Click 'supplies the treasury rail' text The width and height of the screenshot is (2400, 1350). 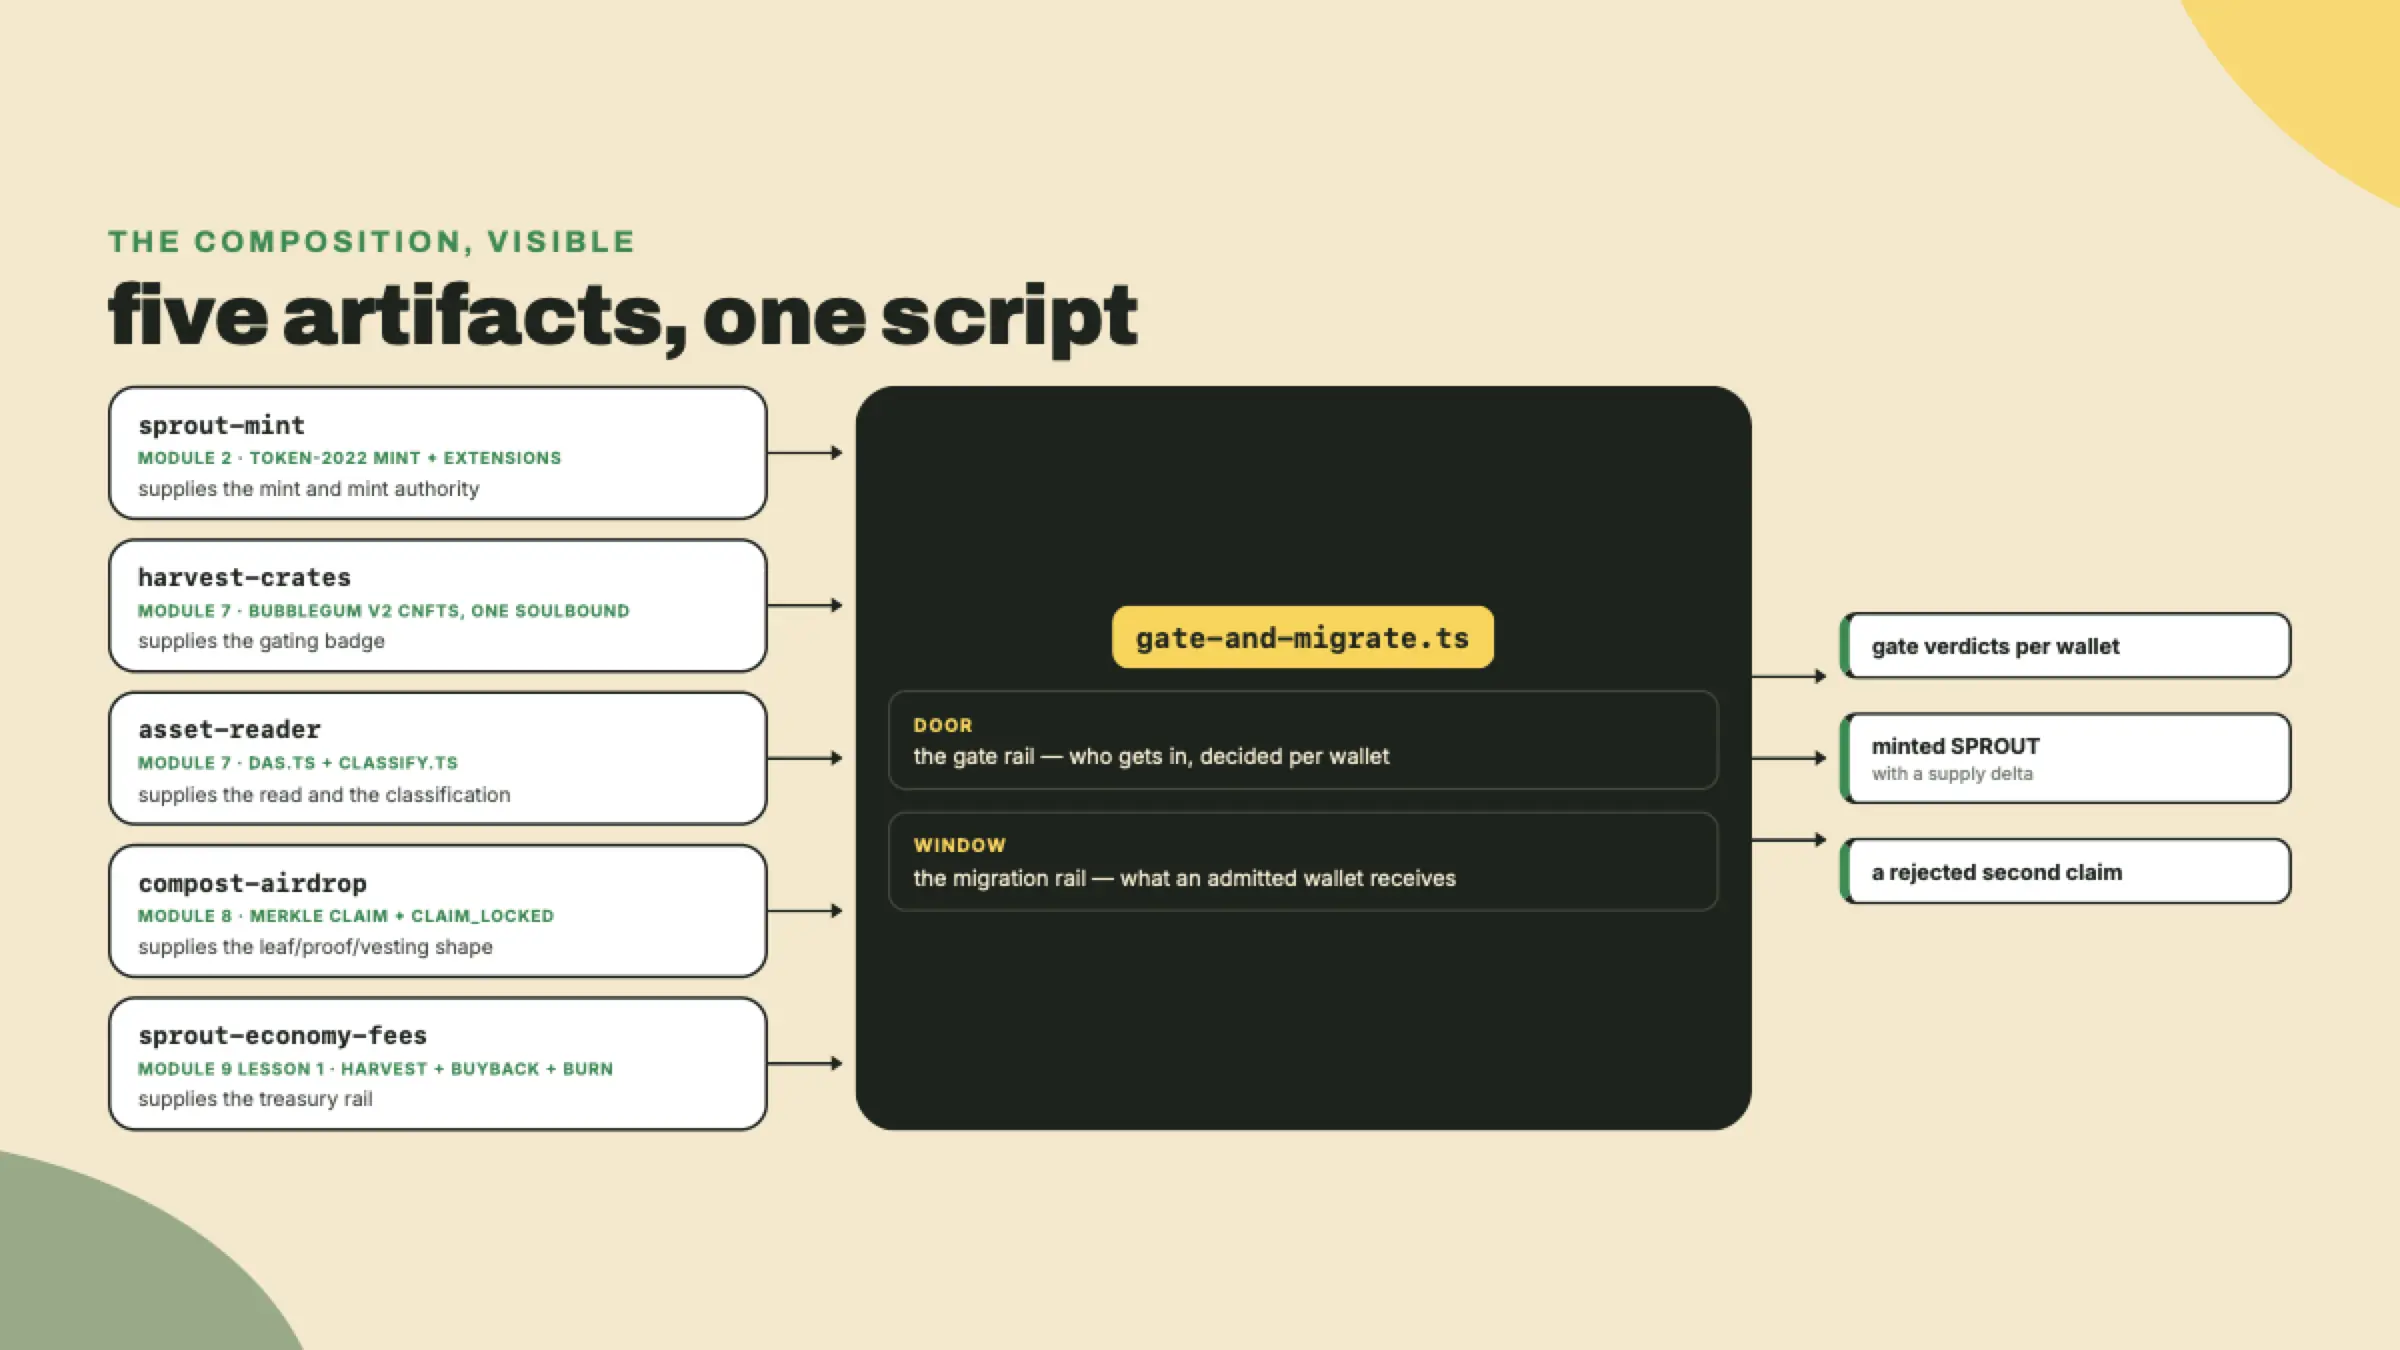[x=255, y=1098]
